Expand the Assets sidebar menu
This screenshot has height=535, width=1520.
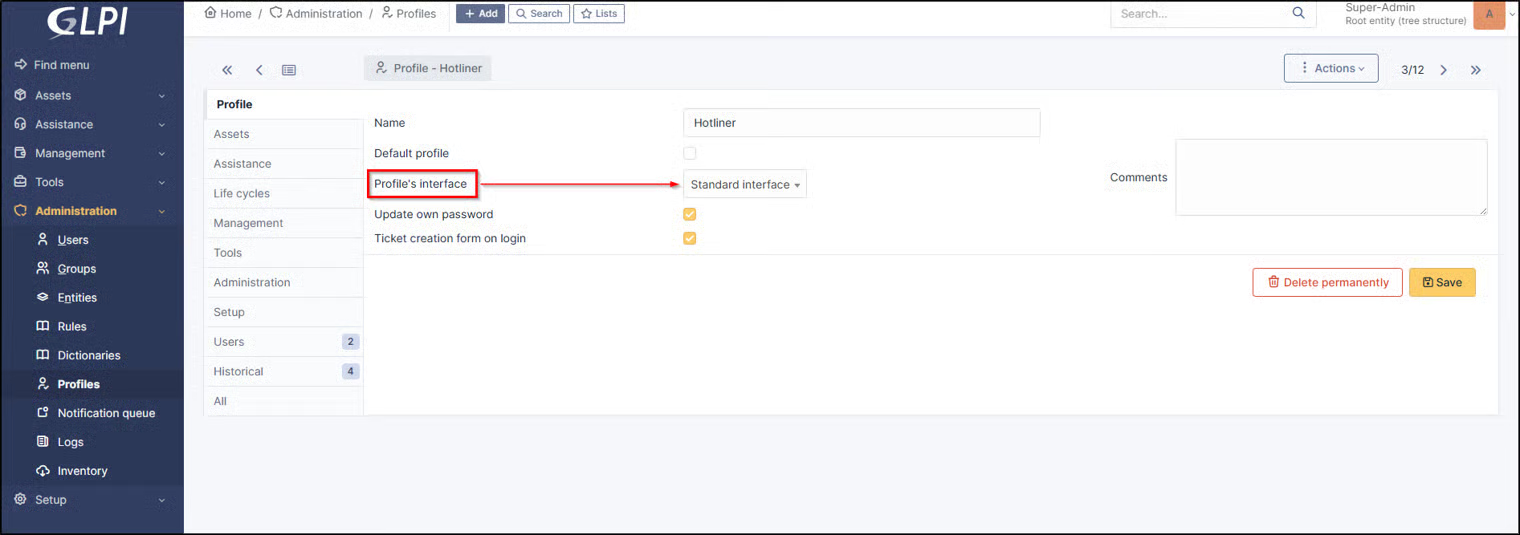(x=91, y=95)
